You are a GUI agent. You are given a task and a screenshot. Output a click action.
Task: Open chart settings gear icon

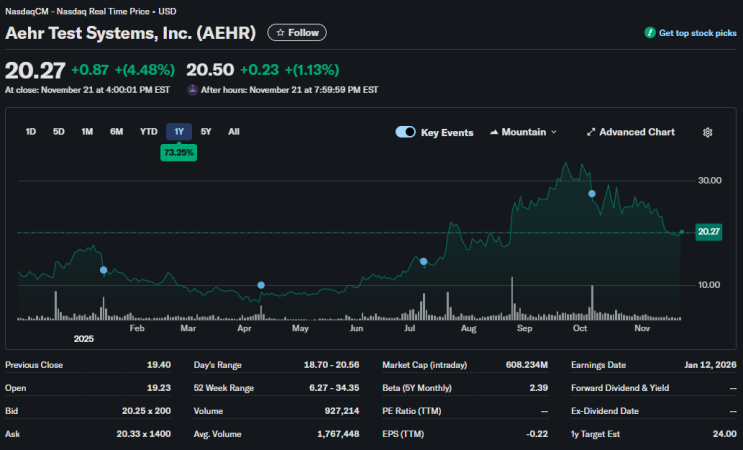(x=707, y=132)
